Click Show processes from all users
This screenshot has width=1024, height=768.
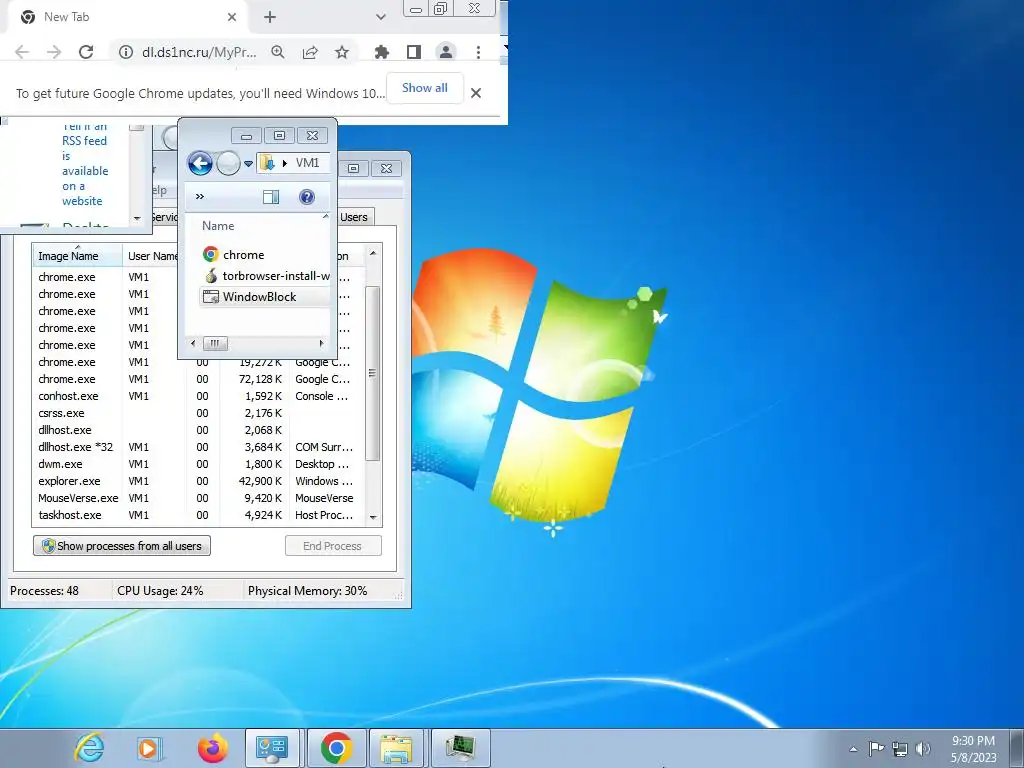[122, 546]
